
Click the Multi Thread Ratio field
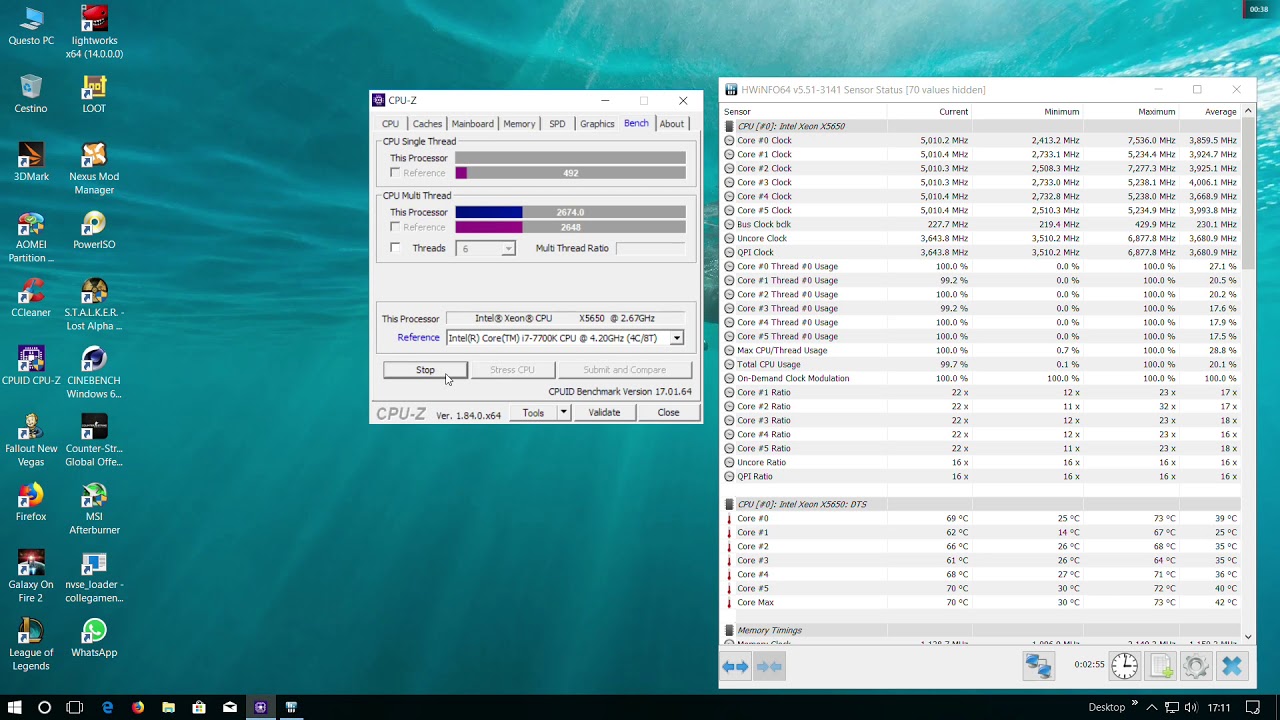click(651, 248)
